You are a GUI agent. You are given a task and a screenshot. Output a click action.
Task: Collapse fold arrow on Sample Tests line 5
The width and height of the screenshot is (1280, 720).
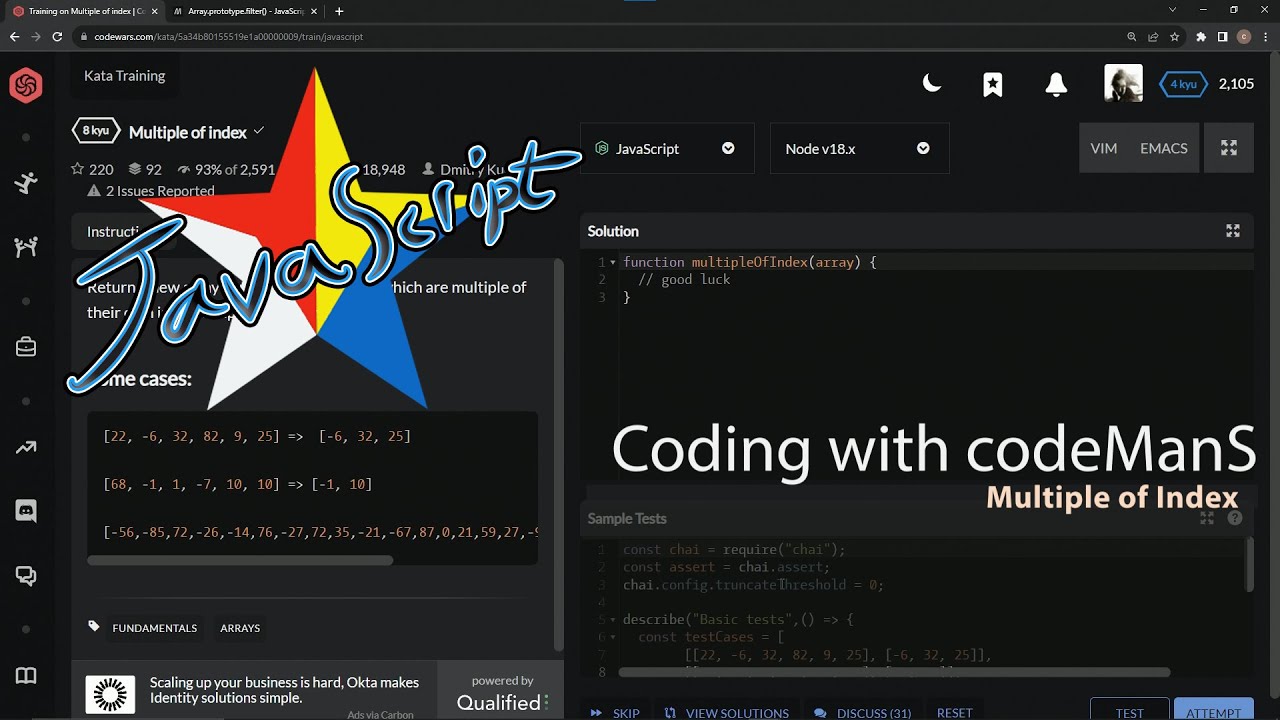click(613, 620)
